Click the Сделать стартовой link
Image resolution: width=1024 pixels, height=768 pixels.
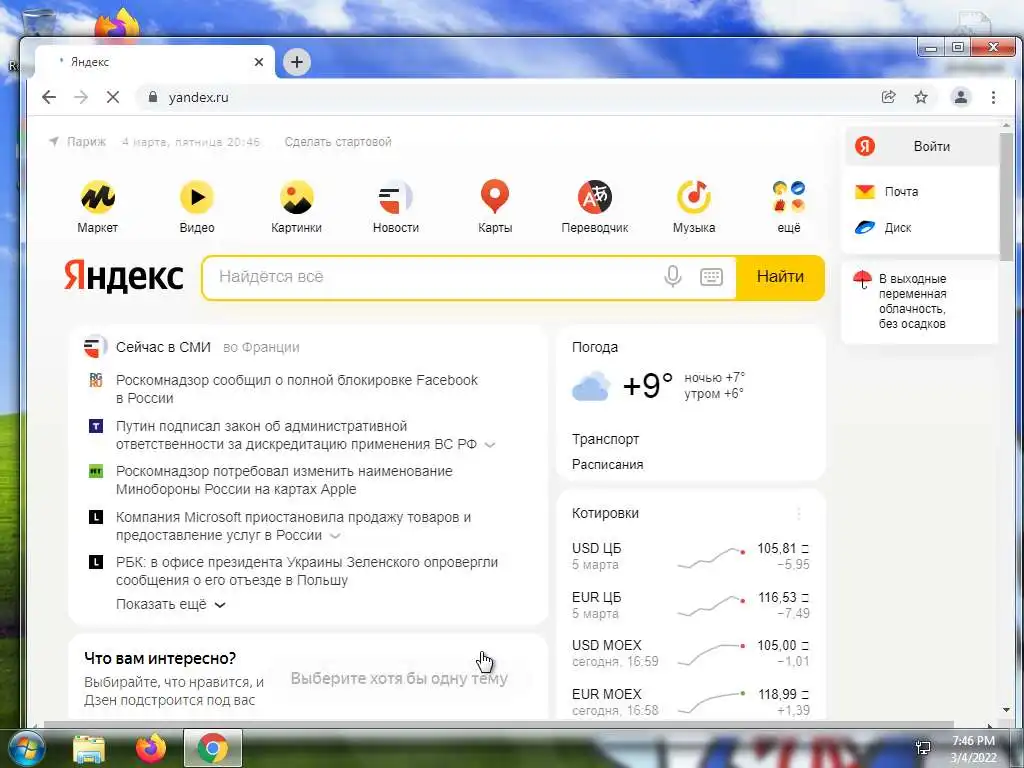[x=338, y=142]
